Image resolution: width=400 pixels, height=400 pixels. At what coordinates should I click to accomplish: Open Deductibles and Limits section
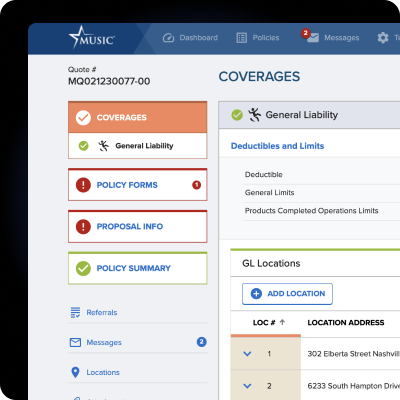click(277, 146)
